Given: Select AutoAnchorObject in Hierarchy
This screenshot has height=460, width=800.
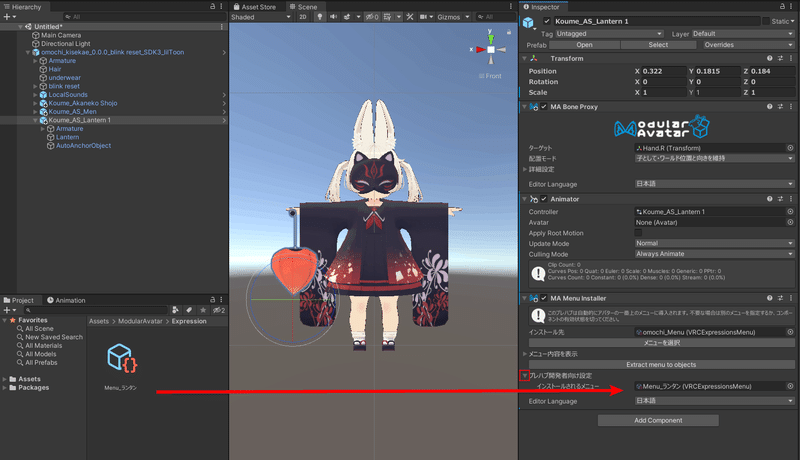Looking at the screenshot, I should (x=83, y=146).
